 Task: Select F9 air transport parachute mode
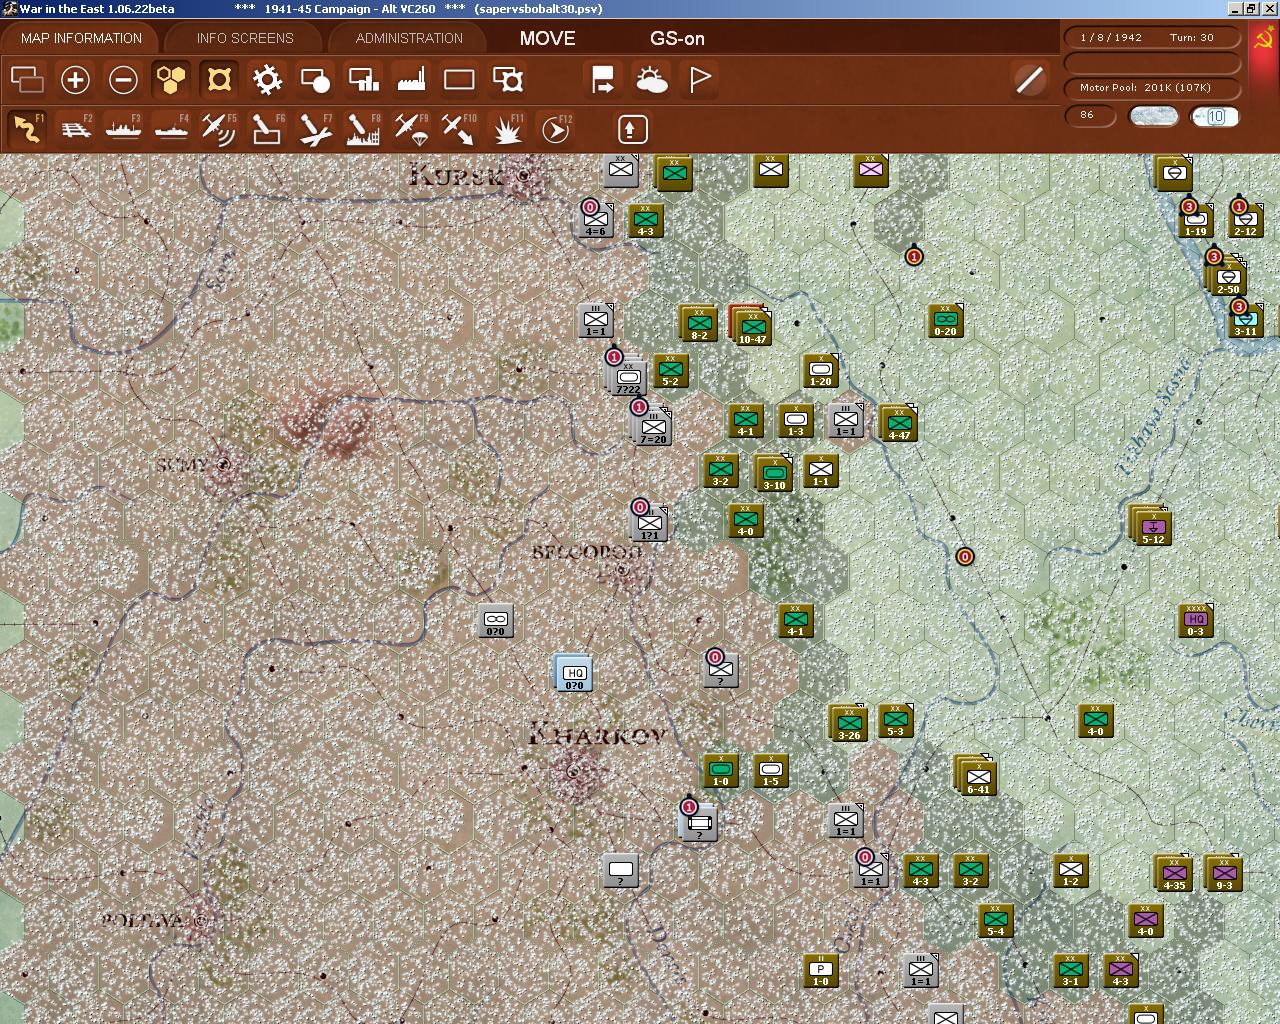pos(411,128)
